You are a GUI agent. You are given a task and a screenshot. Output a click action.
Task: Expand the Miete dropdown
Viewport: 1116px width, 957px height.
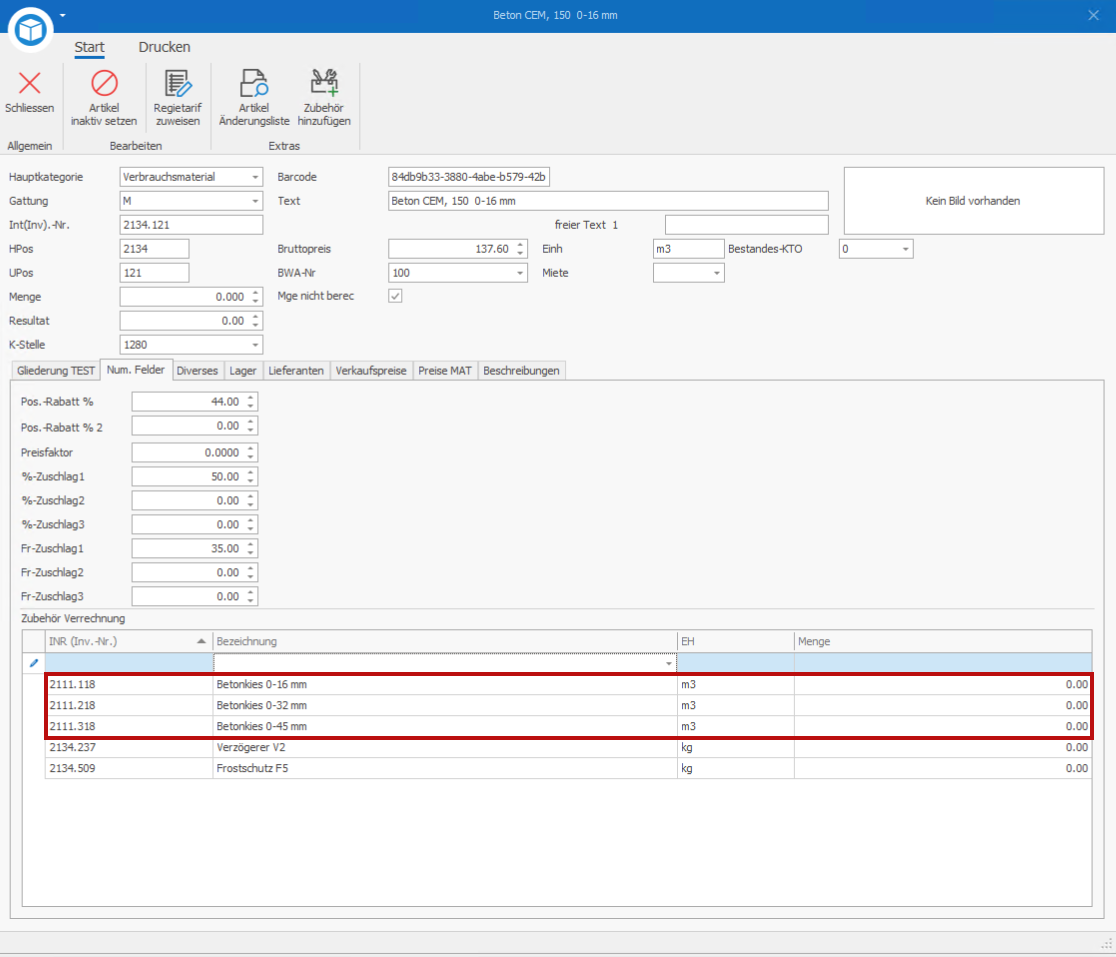click(x=717, y=273)
